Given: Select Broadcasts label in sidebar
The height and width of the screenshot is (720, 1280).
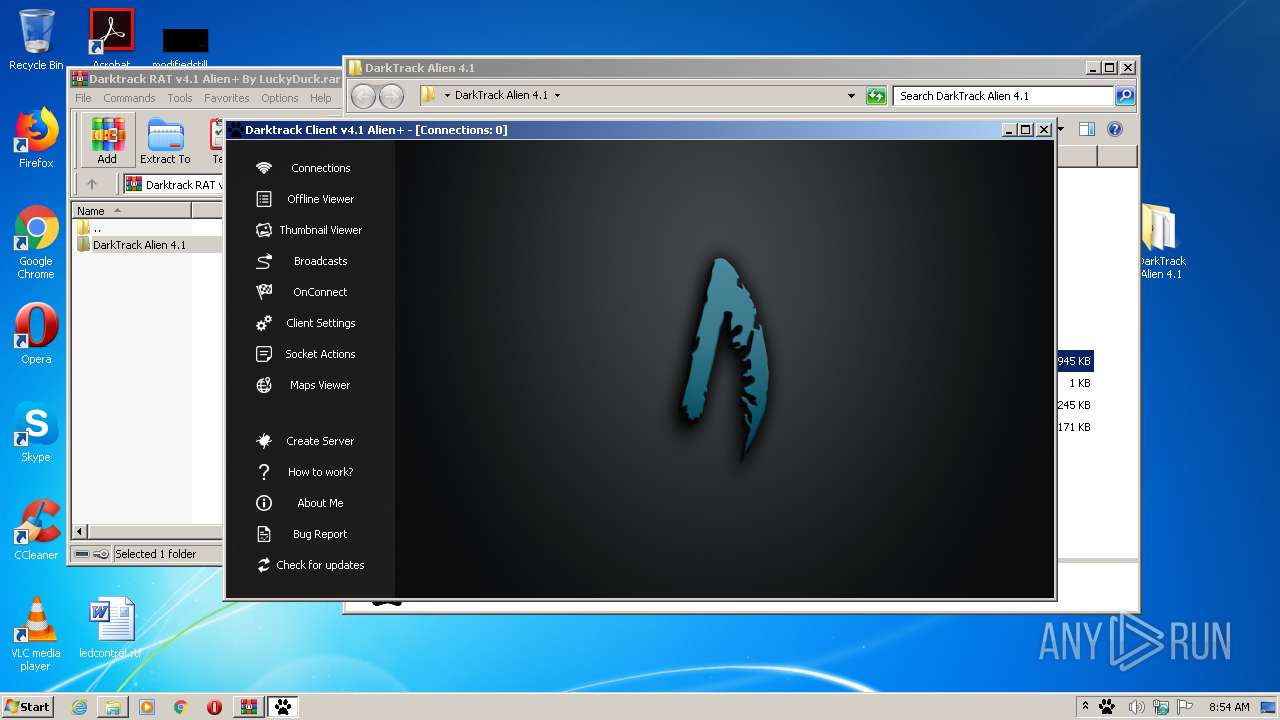Looking at the screenshot, I should click(320, 261).
